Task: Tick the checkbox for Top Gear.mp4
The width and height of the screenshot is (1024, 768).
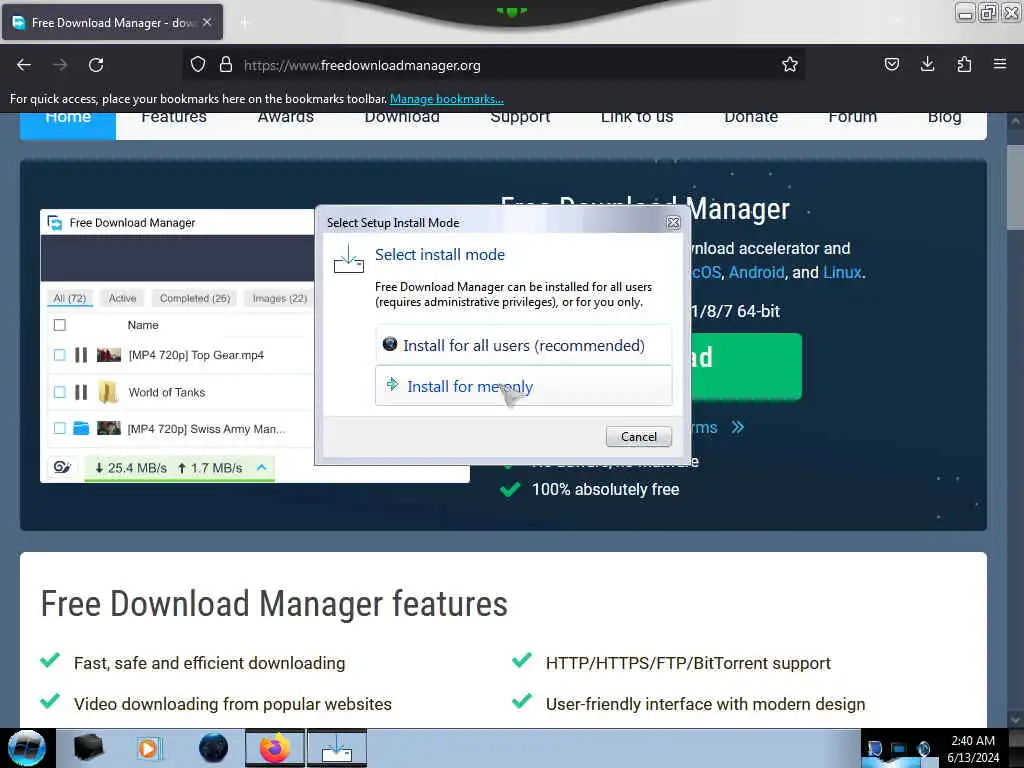Action: pyautogui.click(x=59, y=355)
